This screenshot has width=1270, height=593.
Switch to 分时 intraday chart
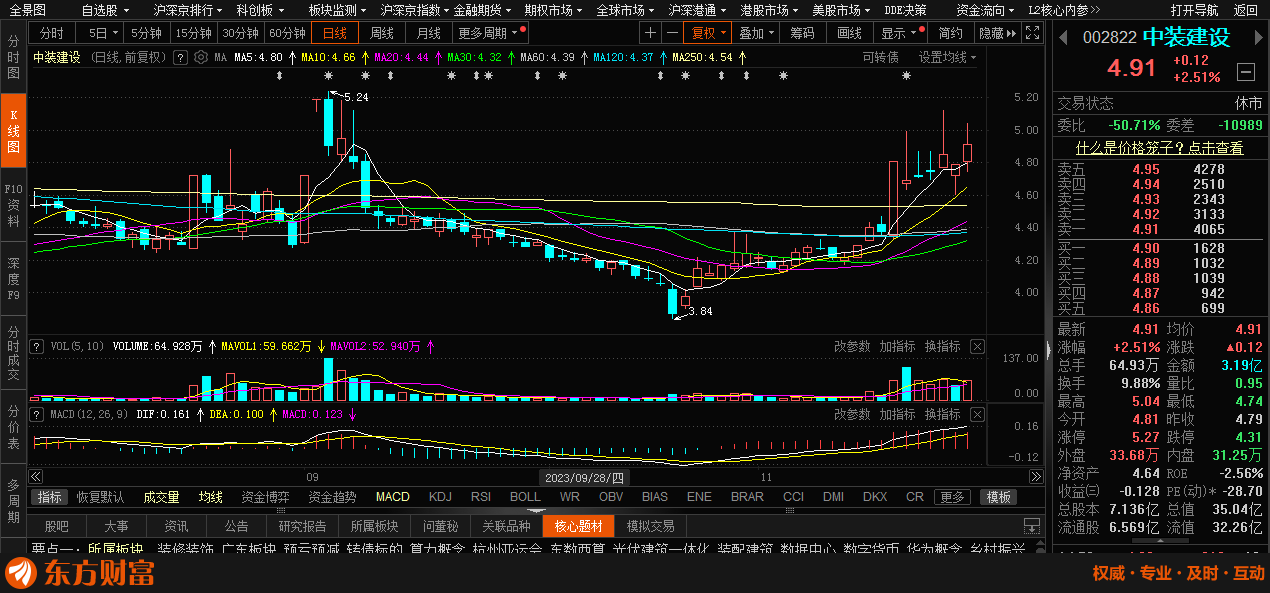coord(51,33)
